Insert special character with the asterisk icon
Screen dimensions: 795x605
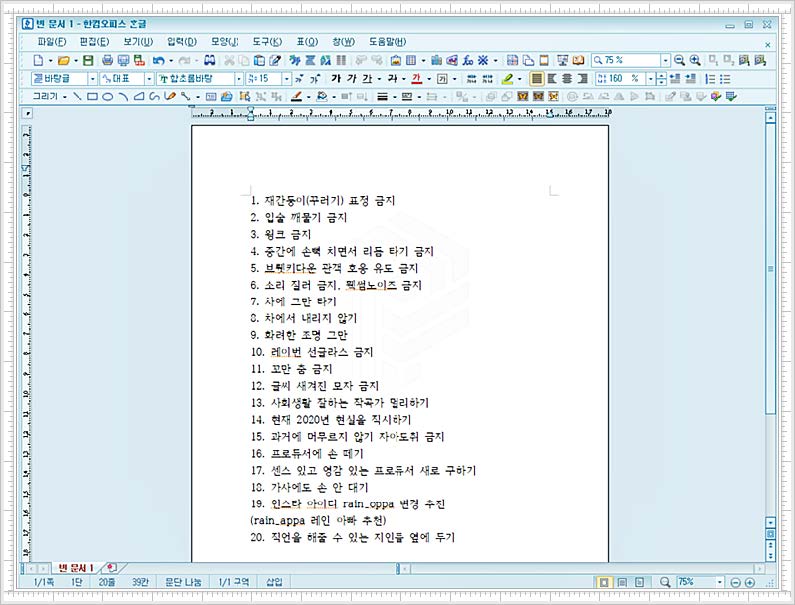pyautogui.click(x=483, y=60)
